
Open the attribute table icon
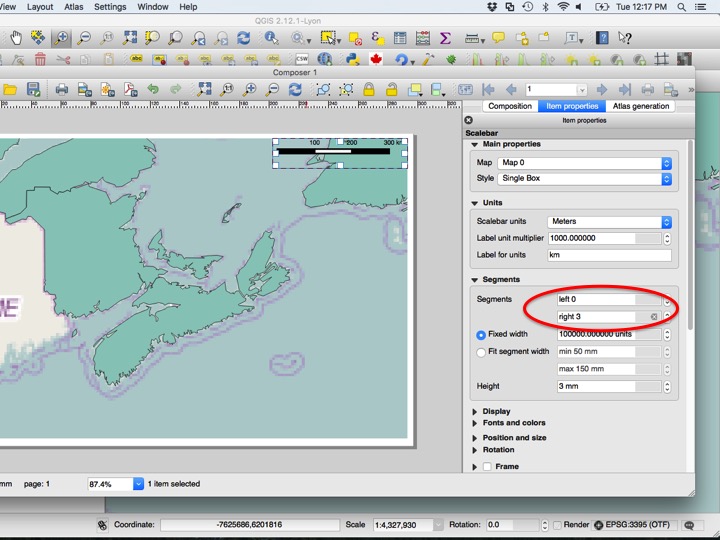400,38
